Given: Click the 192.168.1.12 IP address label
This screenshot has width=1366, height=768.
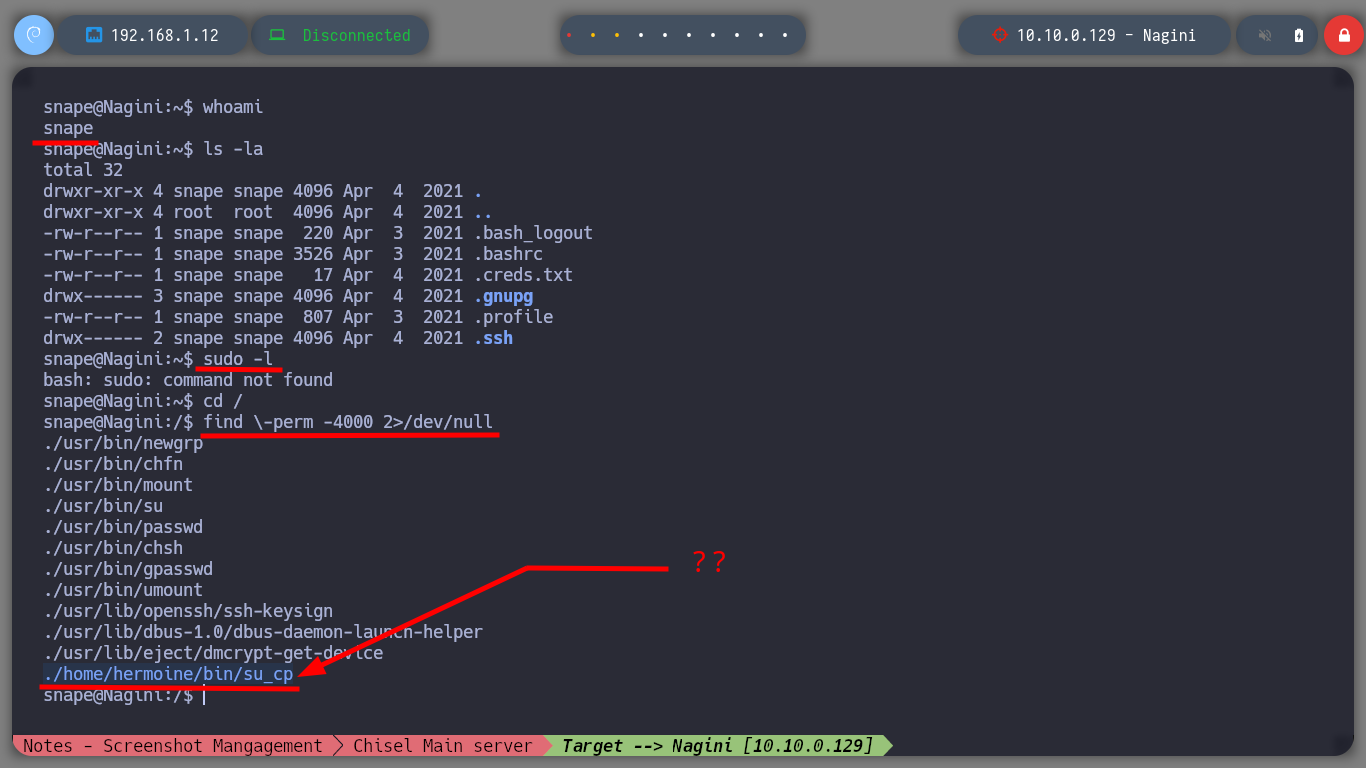Looking at the screenshot, I should (x=165, y=35).
